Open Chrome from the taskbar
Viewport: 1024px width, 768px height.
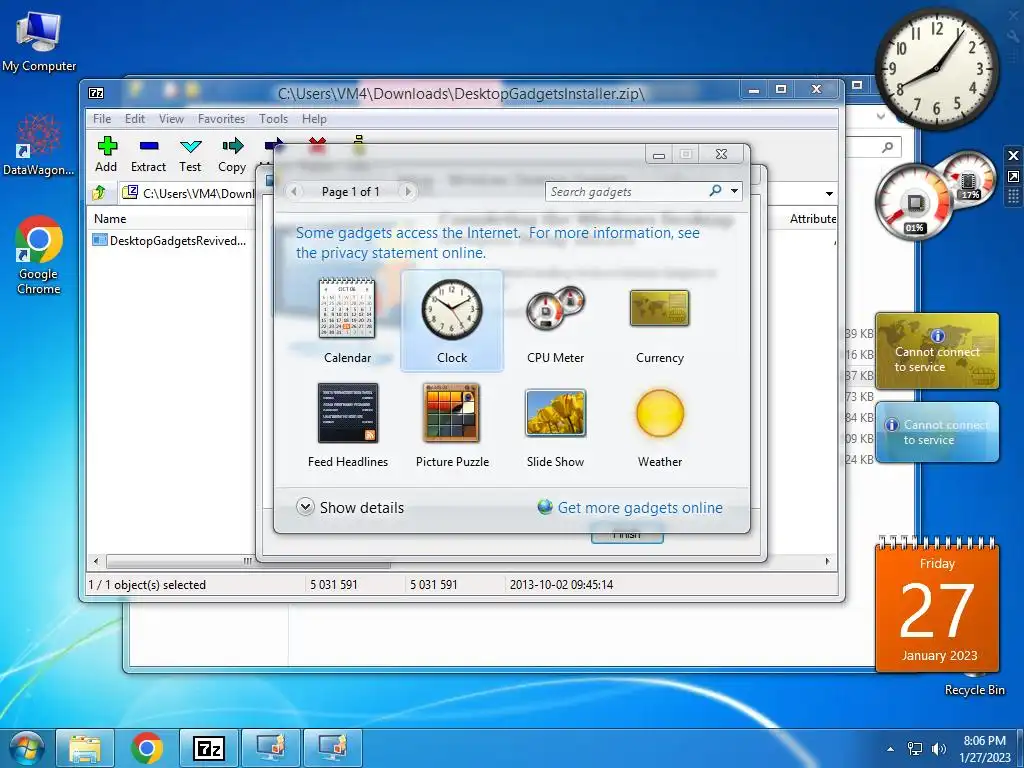coord(146,748)
